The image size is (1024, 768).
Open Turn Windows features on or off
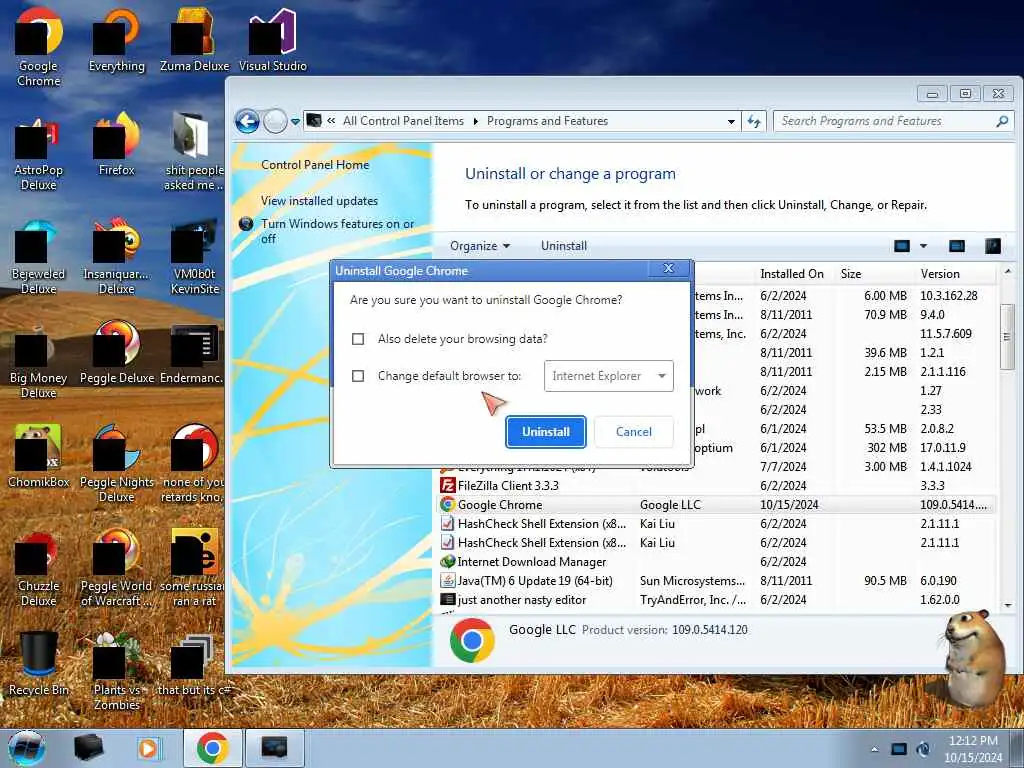(337, 231)
